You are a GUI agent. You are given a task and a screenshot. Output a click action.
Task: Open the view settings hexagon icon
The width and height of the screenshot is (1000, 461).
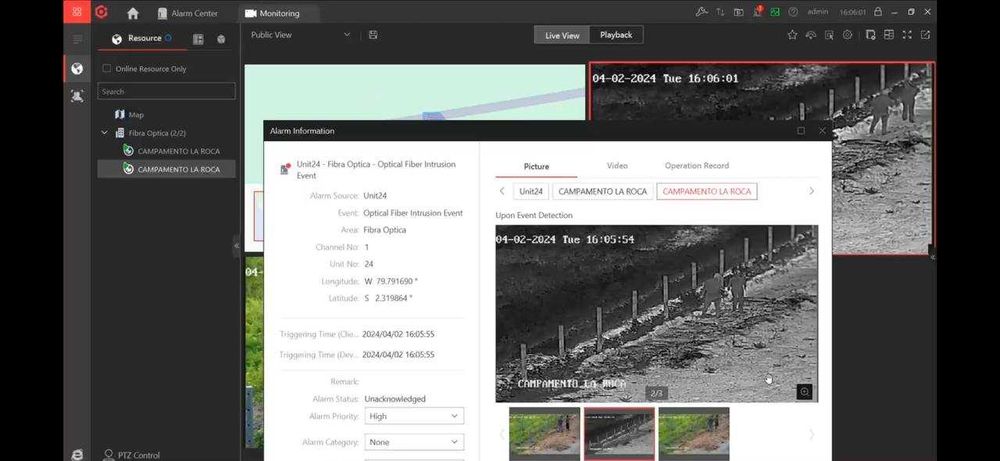point(848,35)
